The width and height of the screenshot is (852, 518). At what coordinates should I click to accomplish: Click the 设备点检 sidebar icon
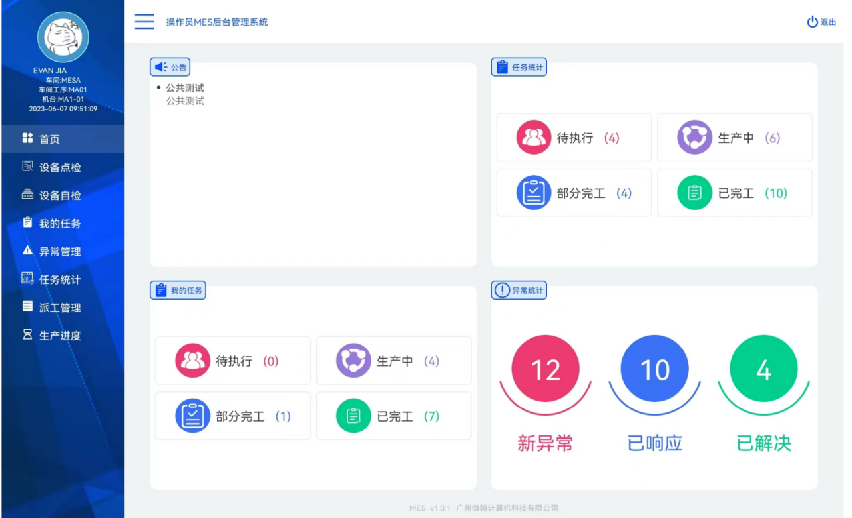point(28,166)
